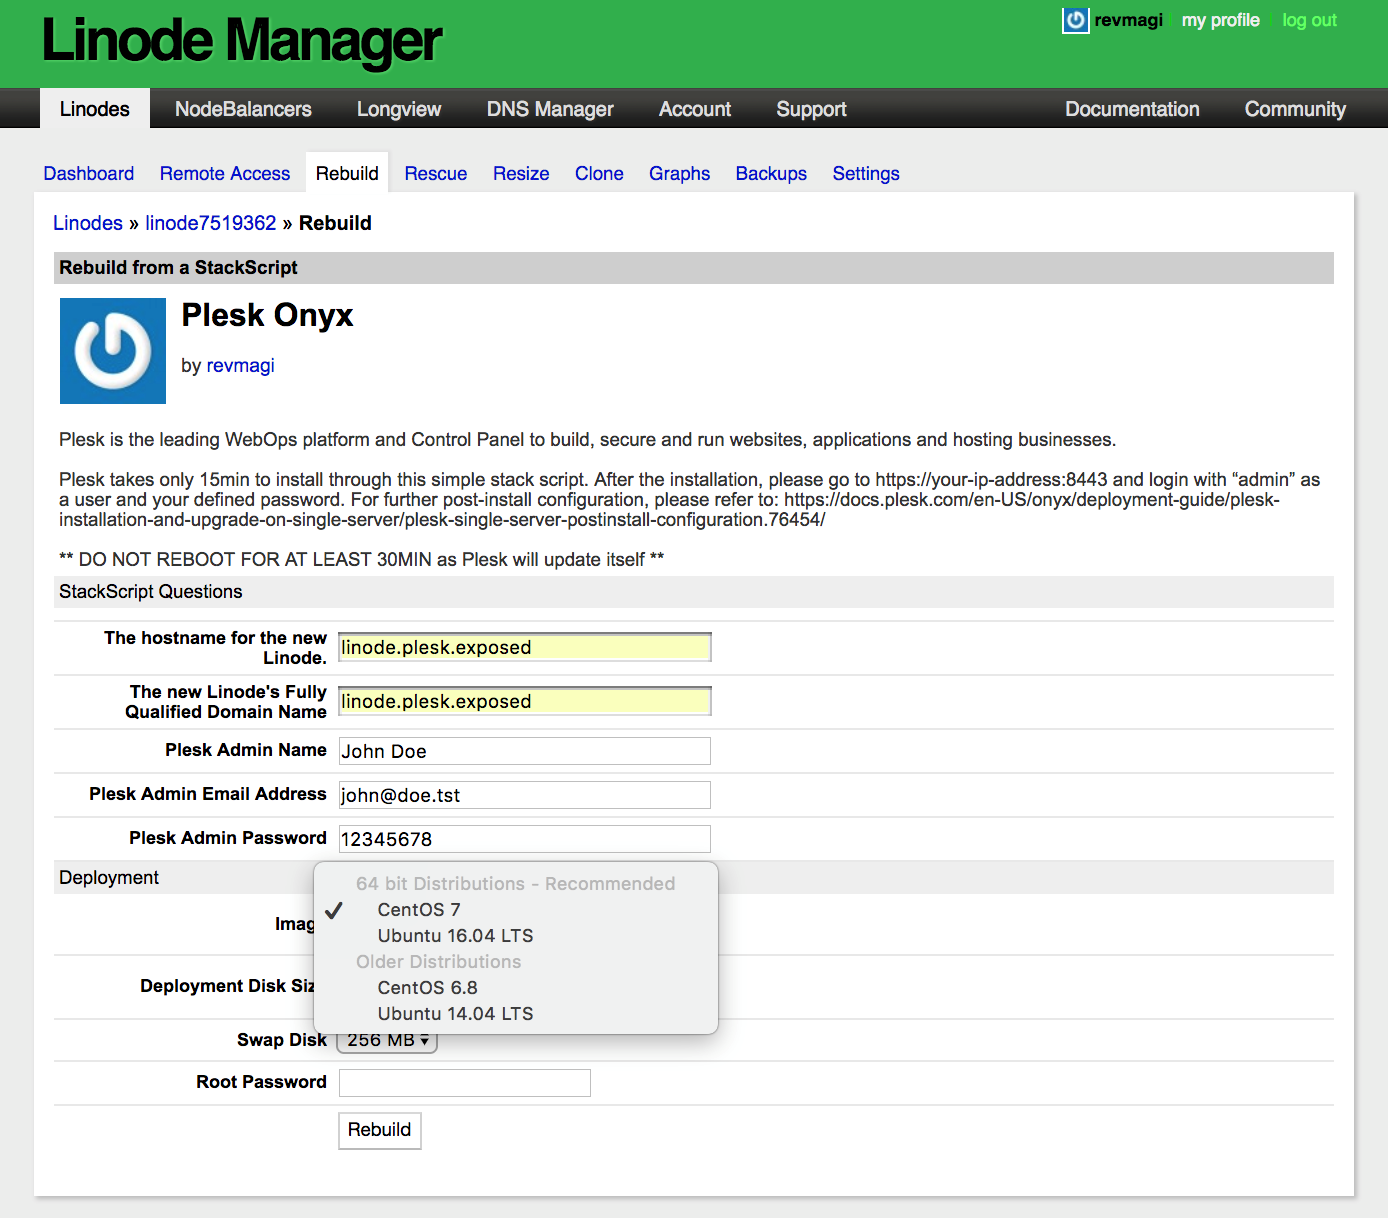Click the Linode Manager logo title
1388x1218 pixels.
(x=242, y=41)
